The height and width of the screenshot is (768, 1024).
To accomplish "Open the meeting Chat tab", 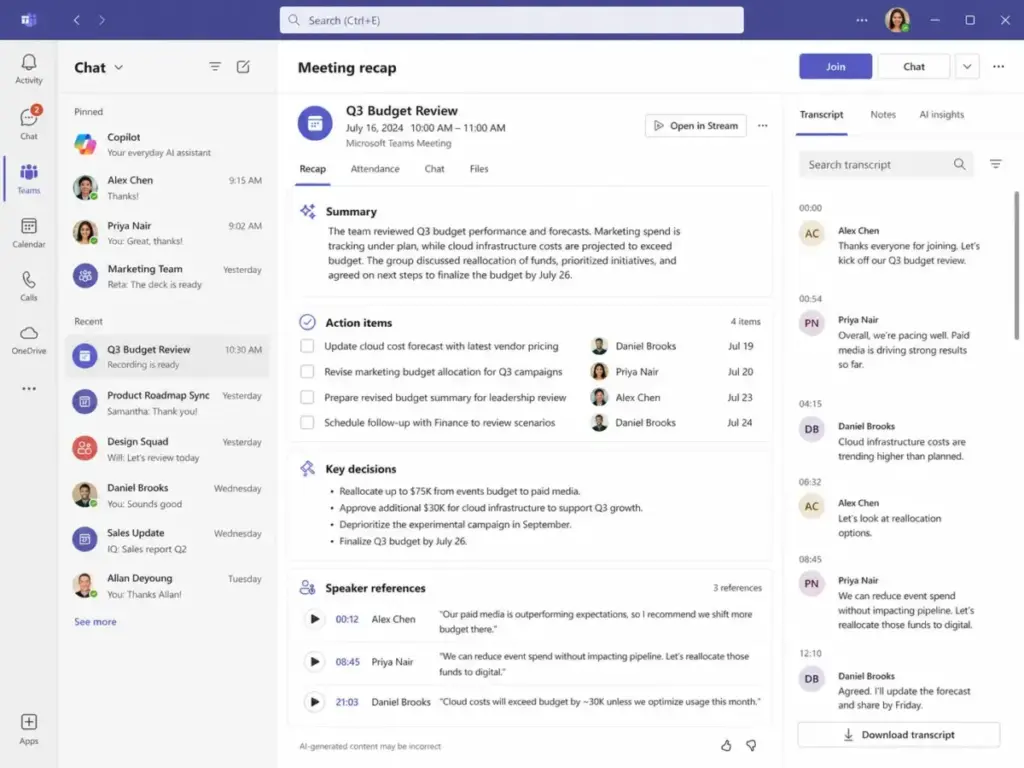I will [x=434, y=168].
